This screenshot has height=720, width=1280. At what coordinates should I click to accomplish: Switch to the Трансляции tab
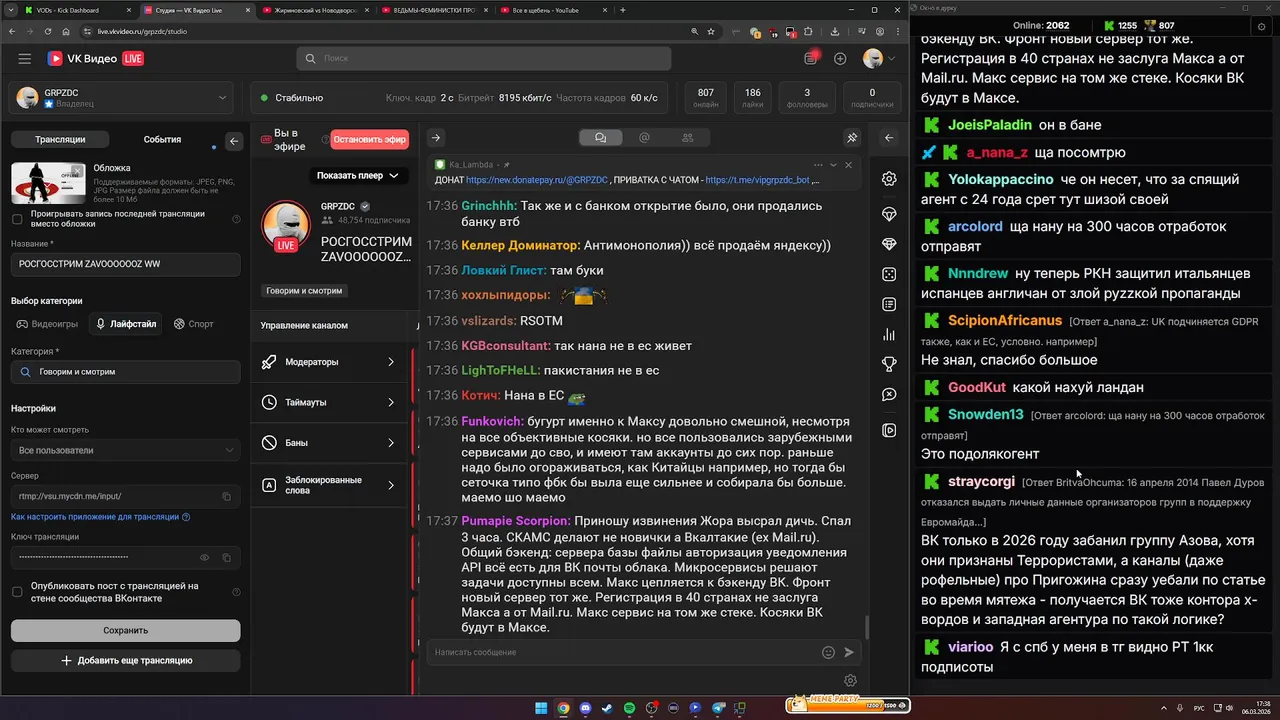tap(60, 140)
